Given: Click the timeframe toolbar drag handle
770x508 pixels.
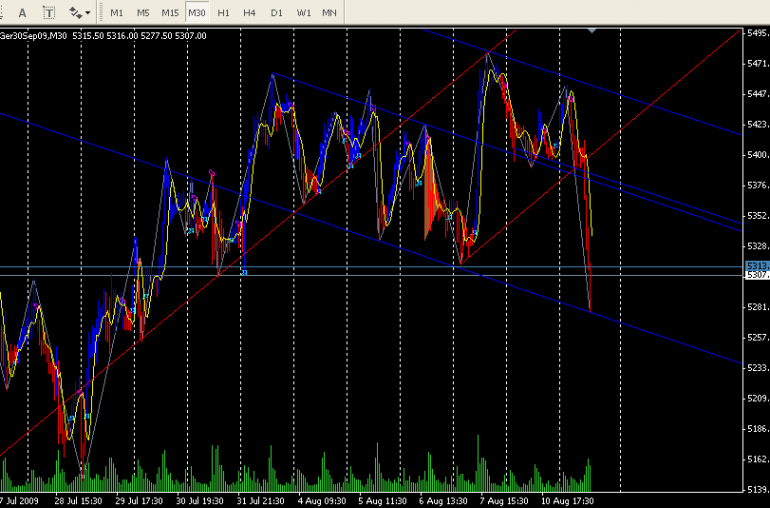Looking at the screenshot, I should point(101,13).
